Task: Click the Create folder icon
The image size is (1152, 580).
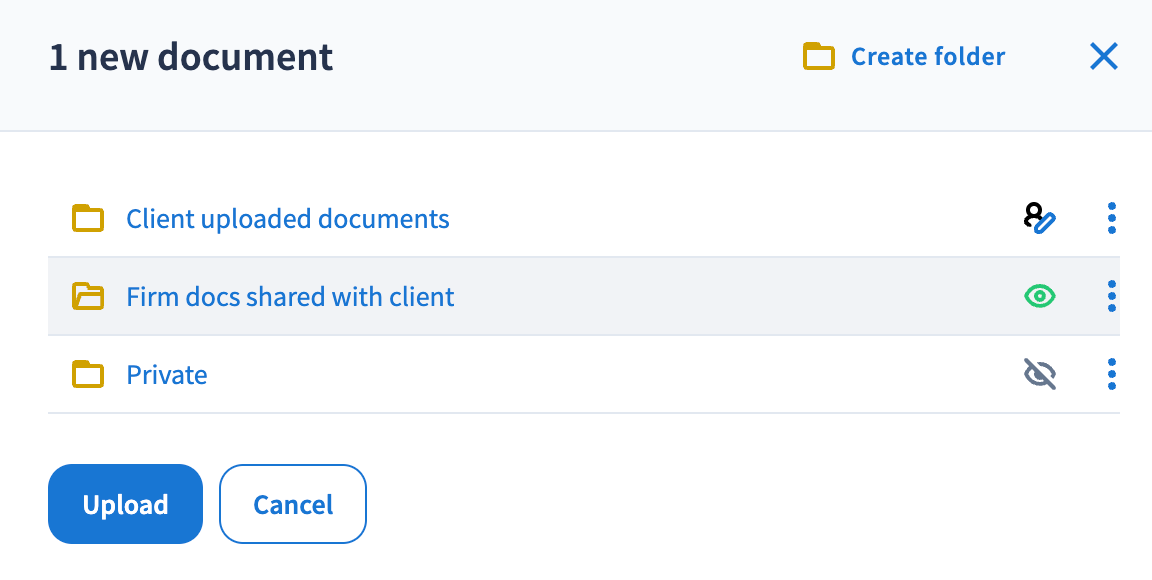Action: pos(819,57)
